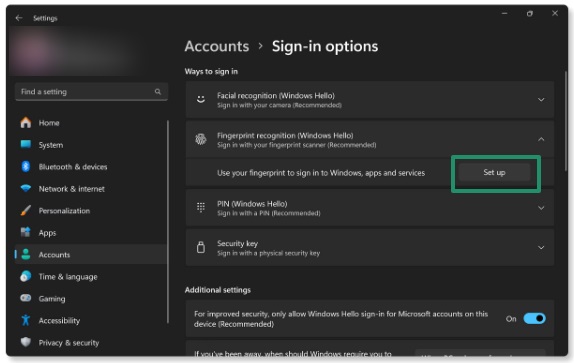Restore down the Settings window

529,14
